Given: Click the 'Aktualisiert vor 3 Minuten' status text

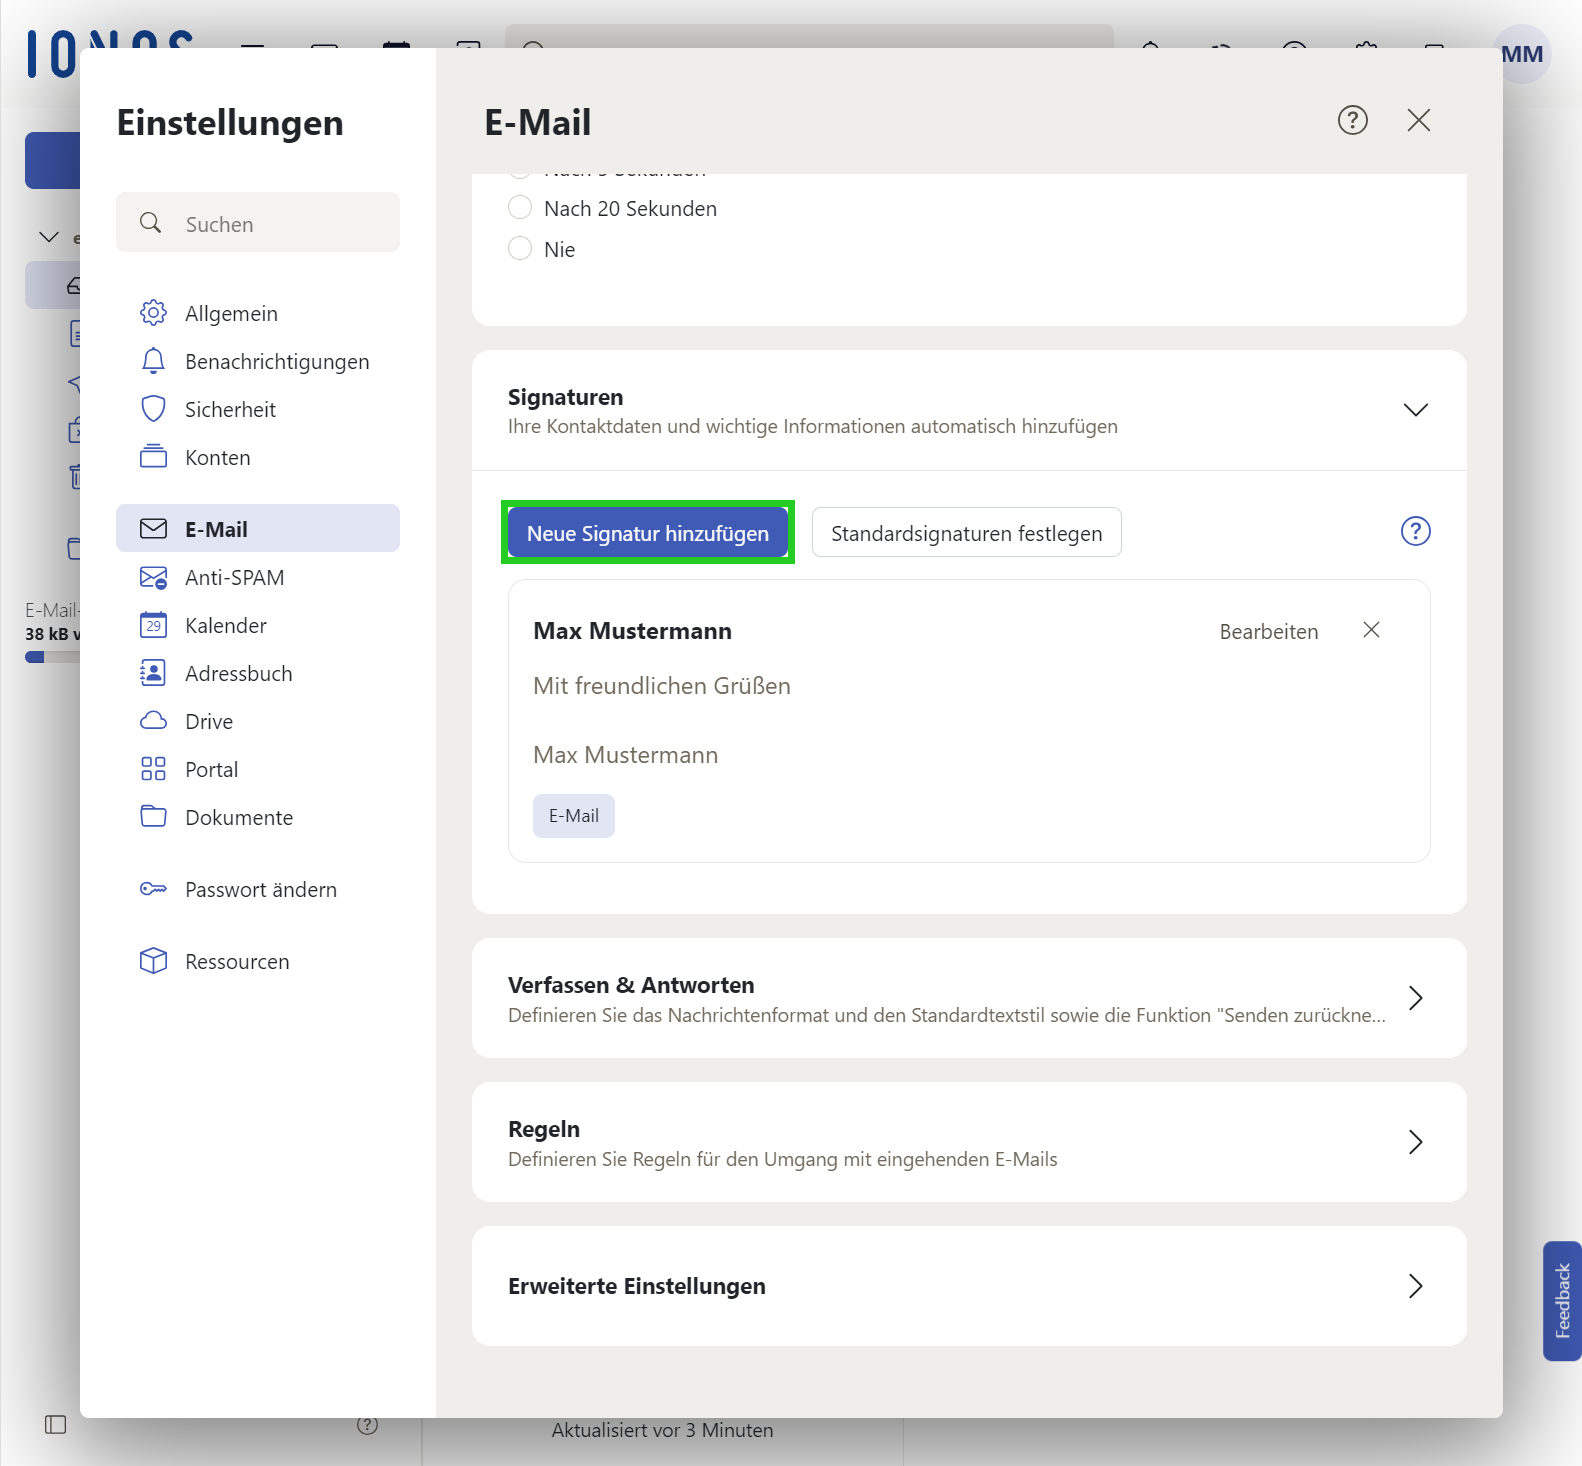Looking at the screenshot, I should (662, 1430).
